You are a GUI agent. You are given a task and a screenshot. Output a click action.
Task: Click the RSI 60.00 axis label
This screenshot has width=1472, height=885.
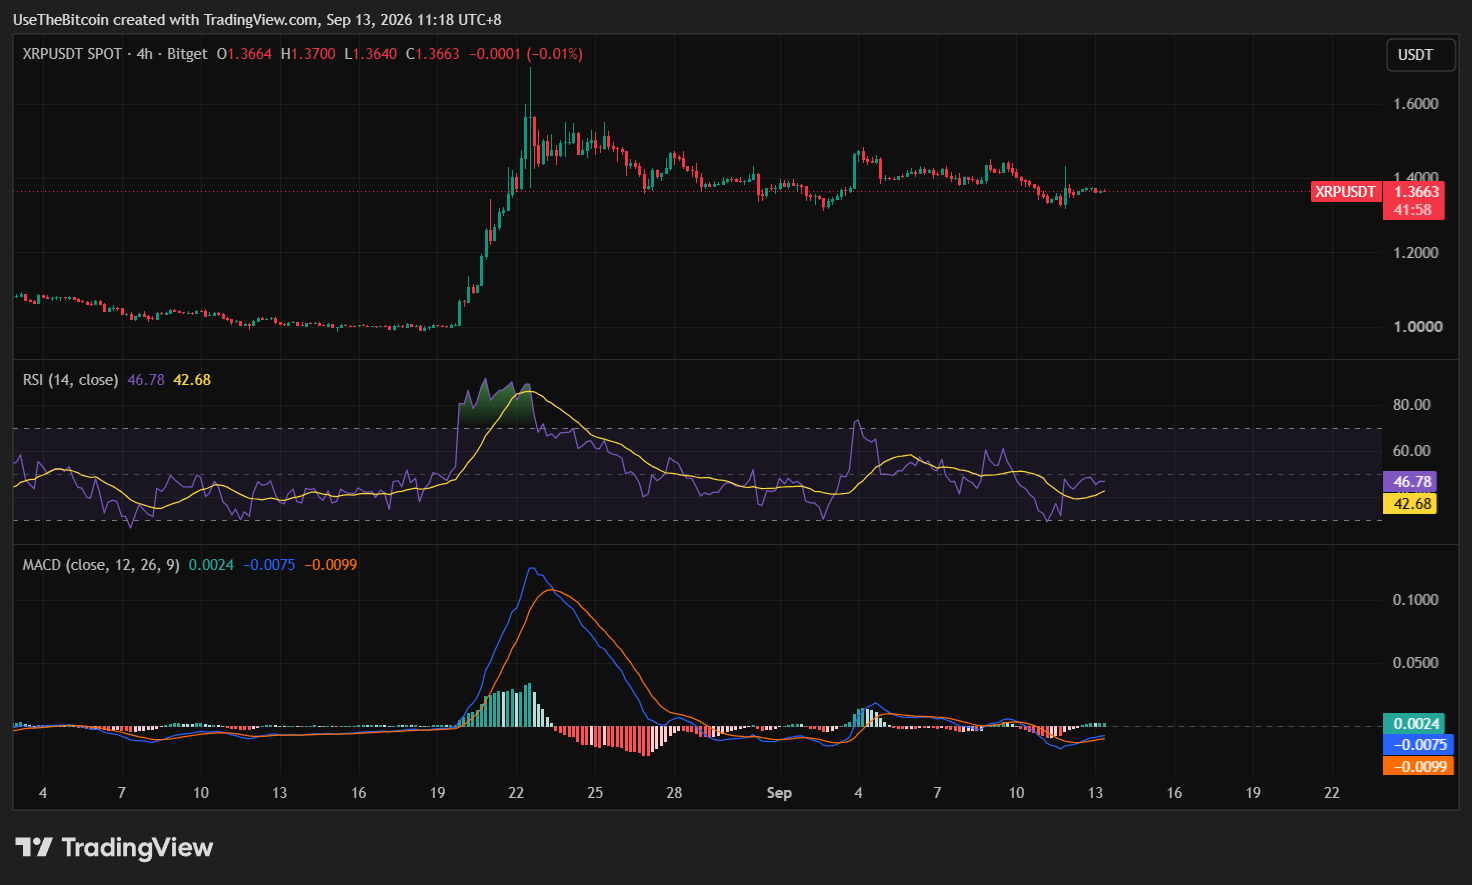click(x=1412, y=451)
